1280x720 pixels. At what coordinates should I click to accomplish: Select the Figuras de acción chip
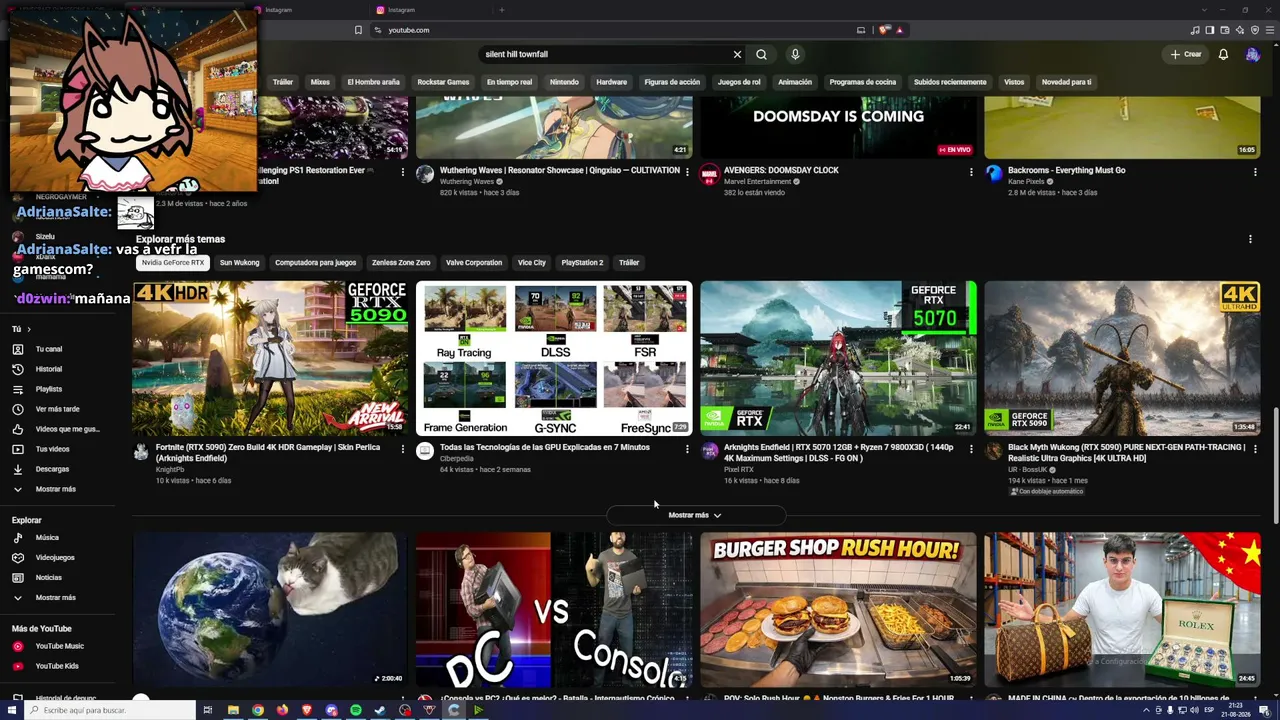[x=672, y=82]
